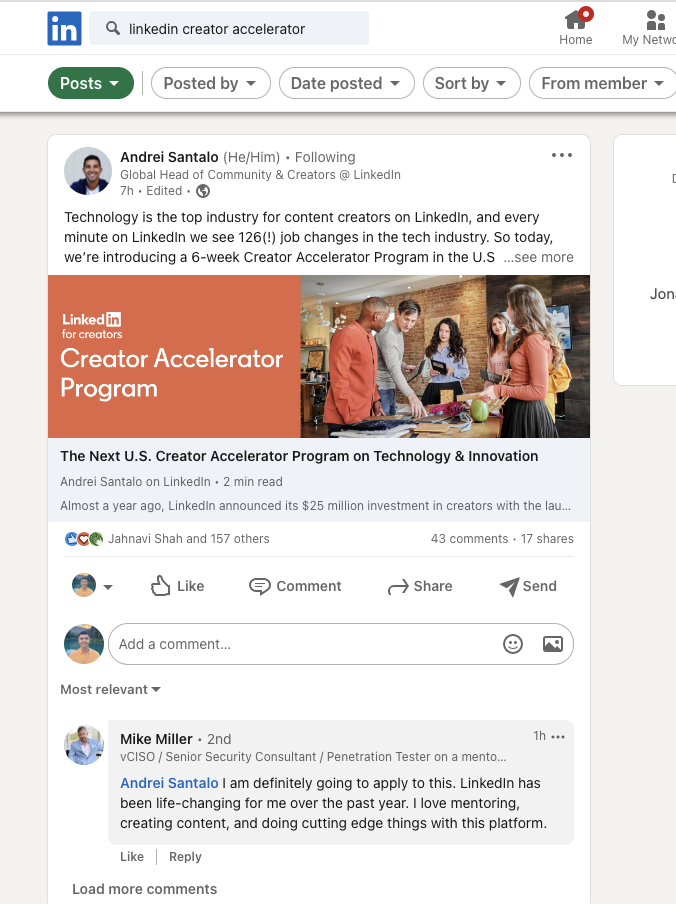Open the From member filter menu
Viewport: 676px width, 904px height.
pos(601,83)
